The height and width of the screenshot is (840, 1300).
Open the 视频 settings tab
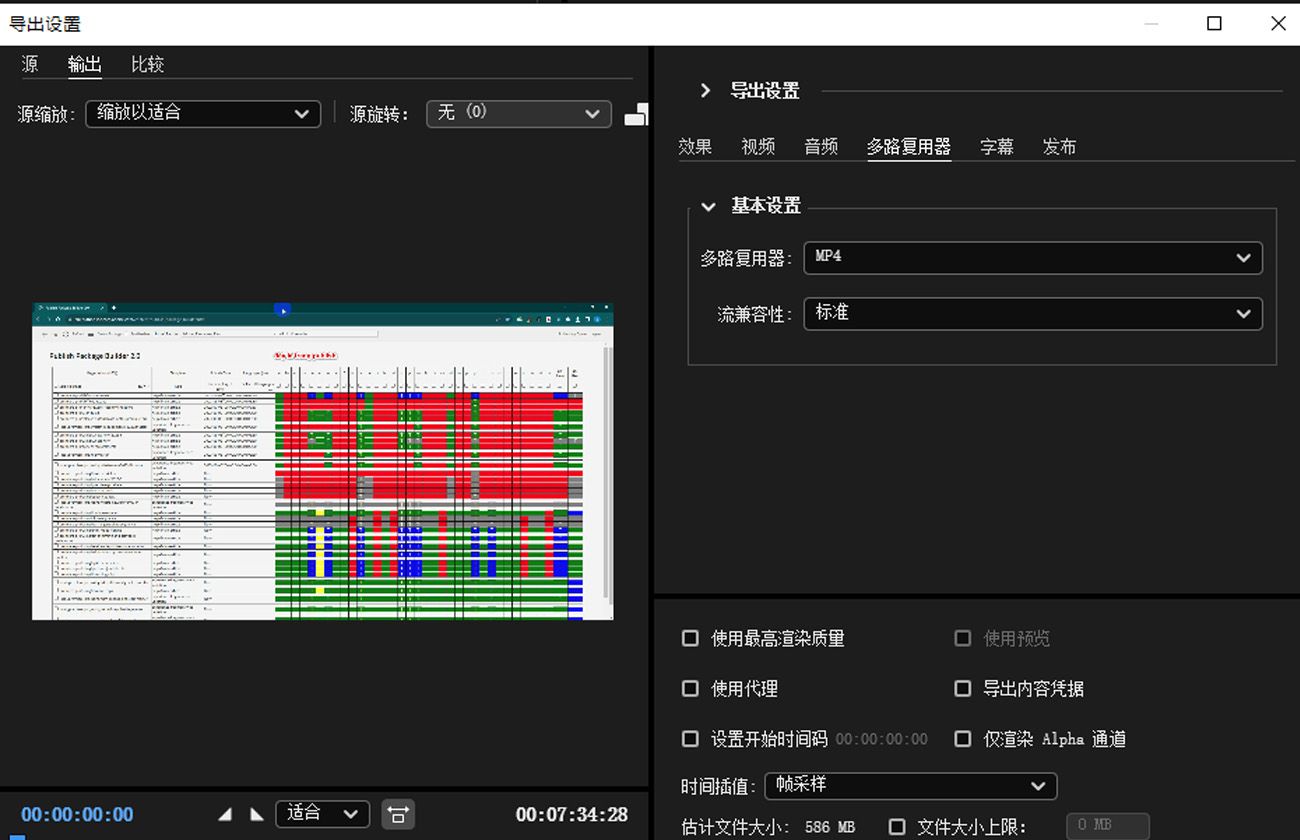[x=758, y=147]
